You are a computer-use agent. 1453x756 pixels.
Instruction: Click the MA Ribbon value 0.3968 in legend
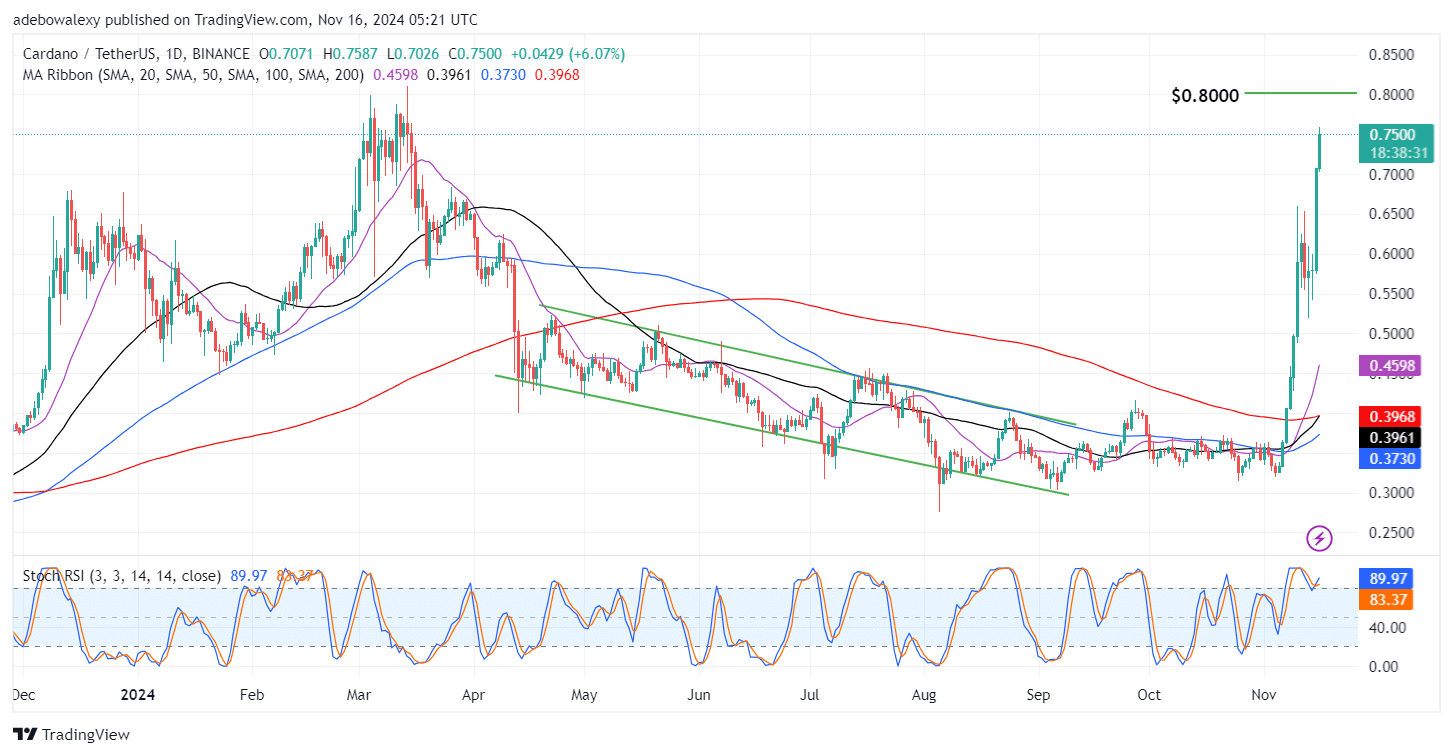(557, 74)
